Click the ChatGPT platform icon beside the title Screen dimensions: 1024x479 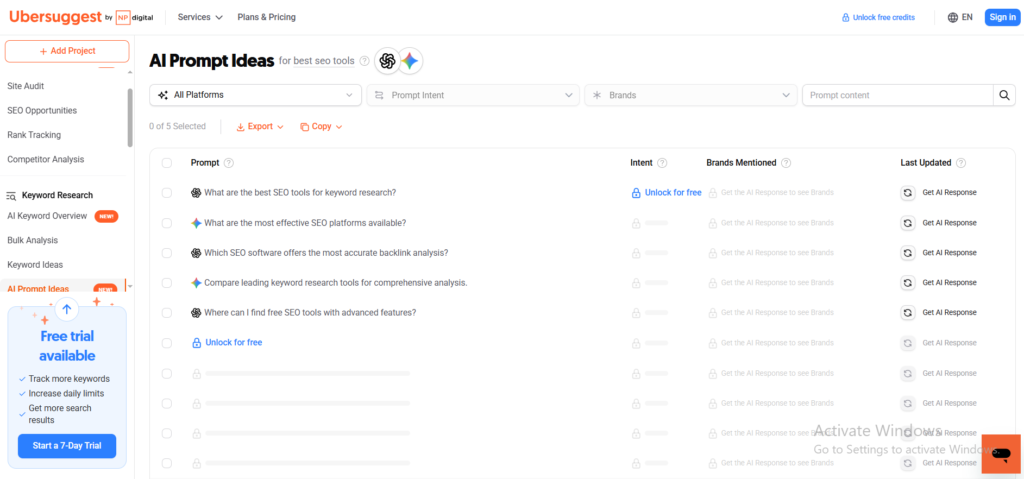coord(387,61)
